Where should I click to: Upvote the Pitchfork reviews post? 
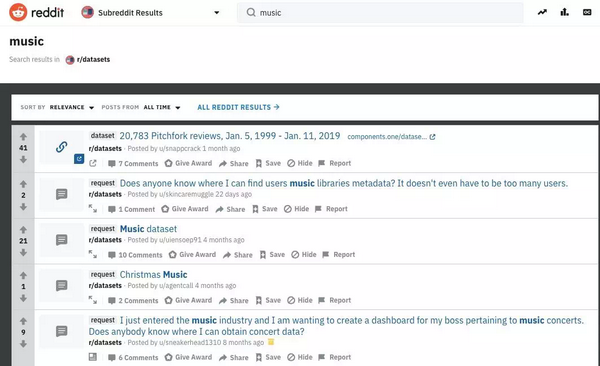coord(23,137)
